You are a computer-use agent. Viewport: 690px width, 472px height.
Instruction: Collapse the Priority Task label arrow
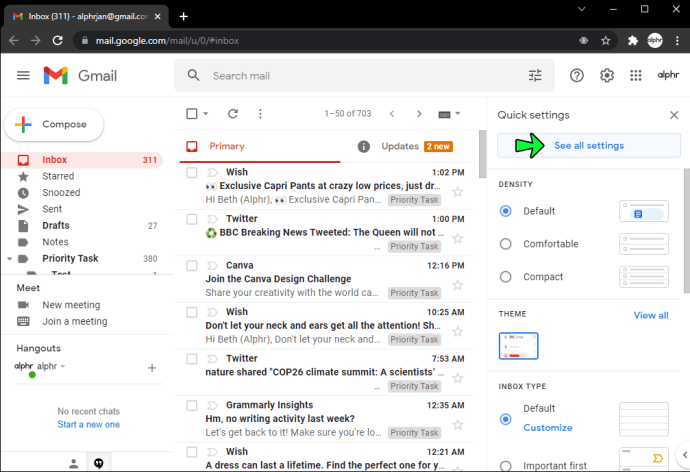tap(9, 259)
